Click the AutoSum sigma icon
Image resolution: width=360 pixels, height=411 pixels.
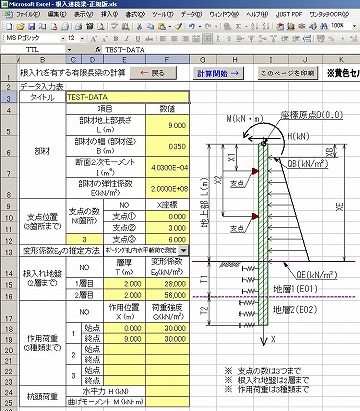238,26
